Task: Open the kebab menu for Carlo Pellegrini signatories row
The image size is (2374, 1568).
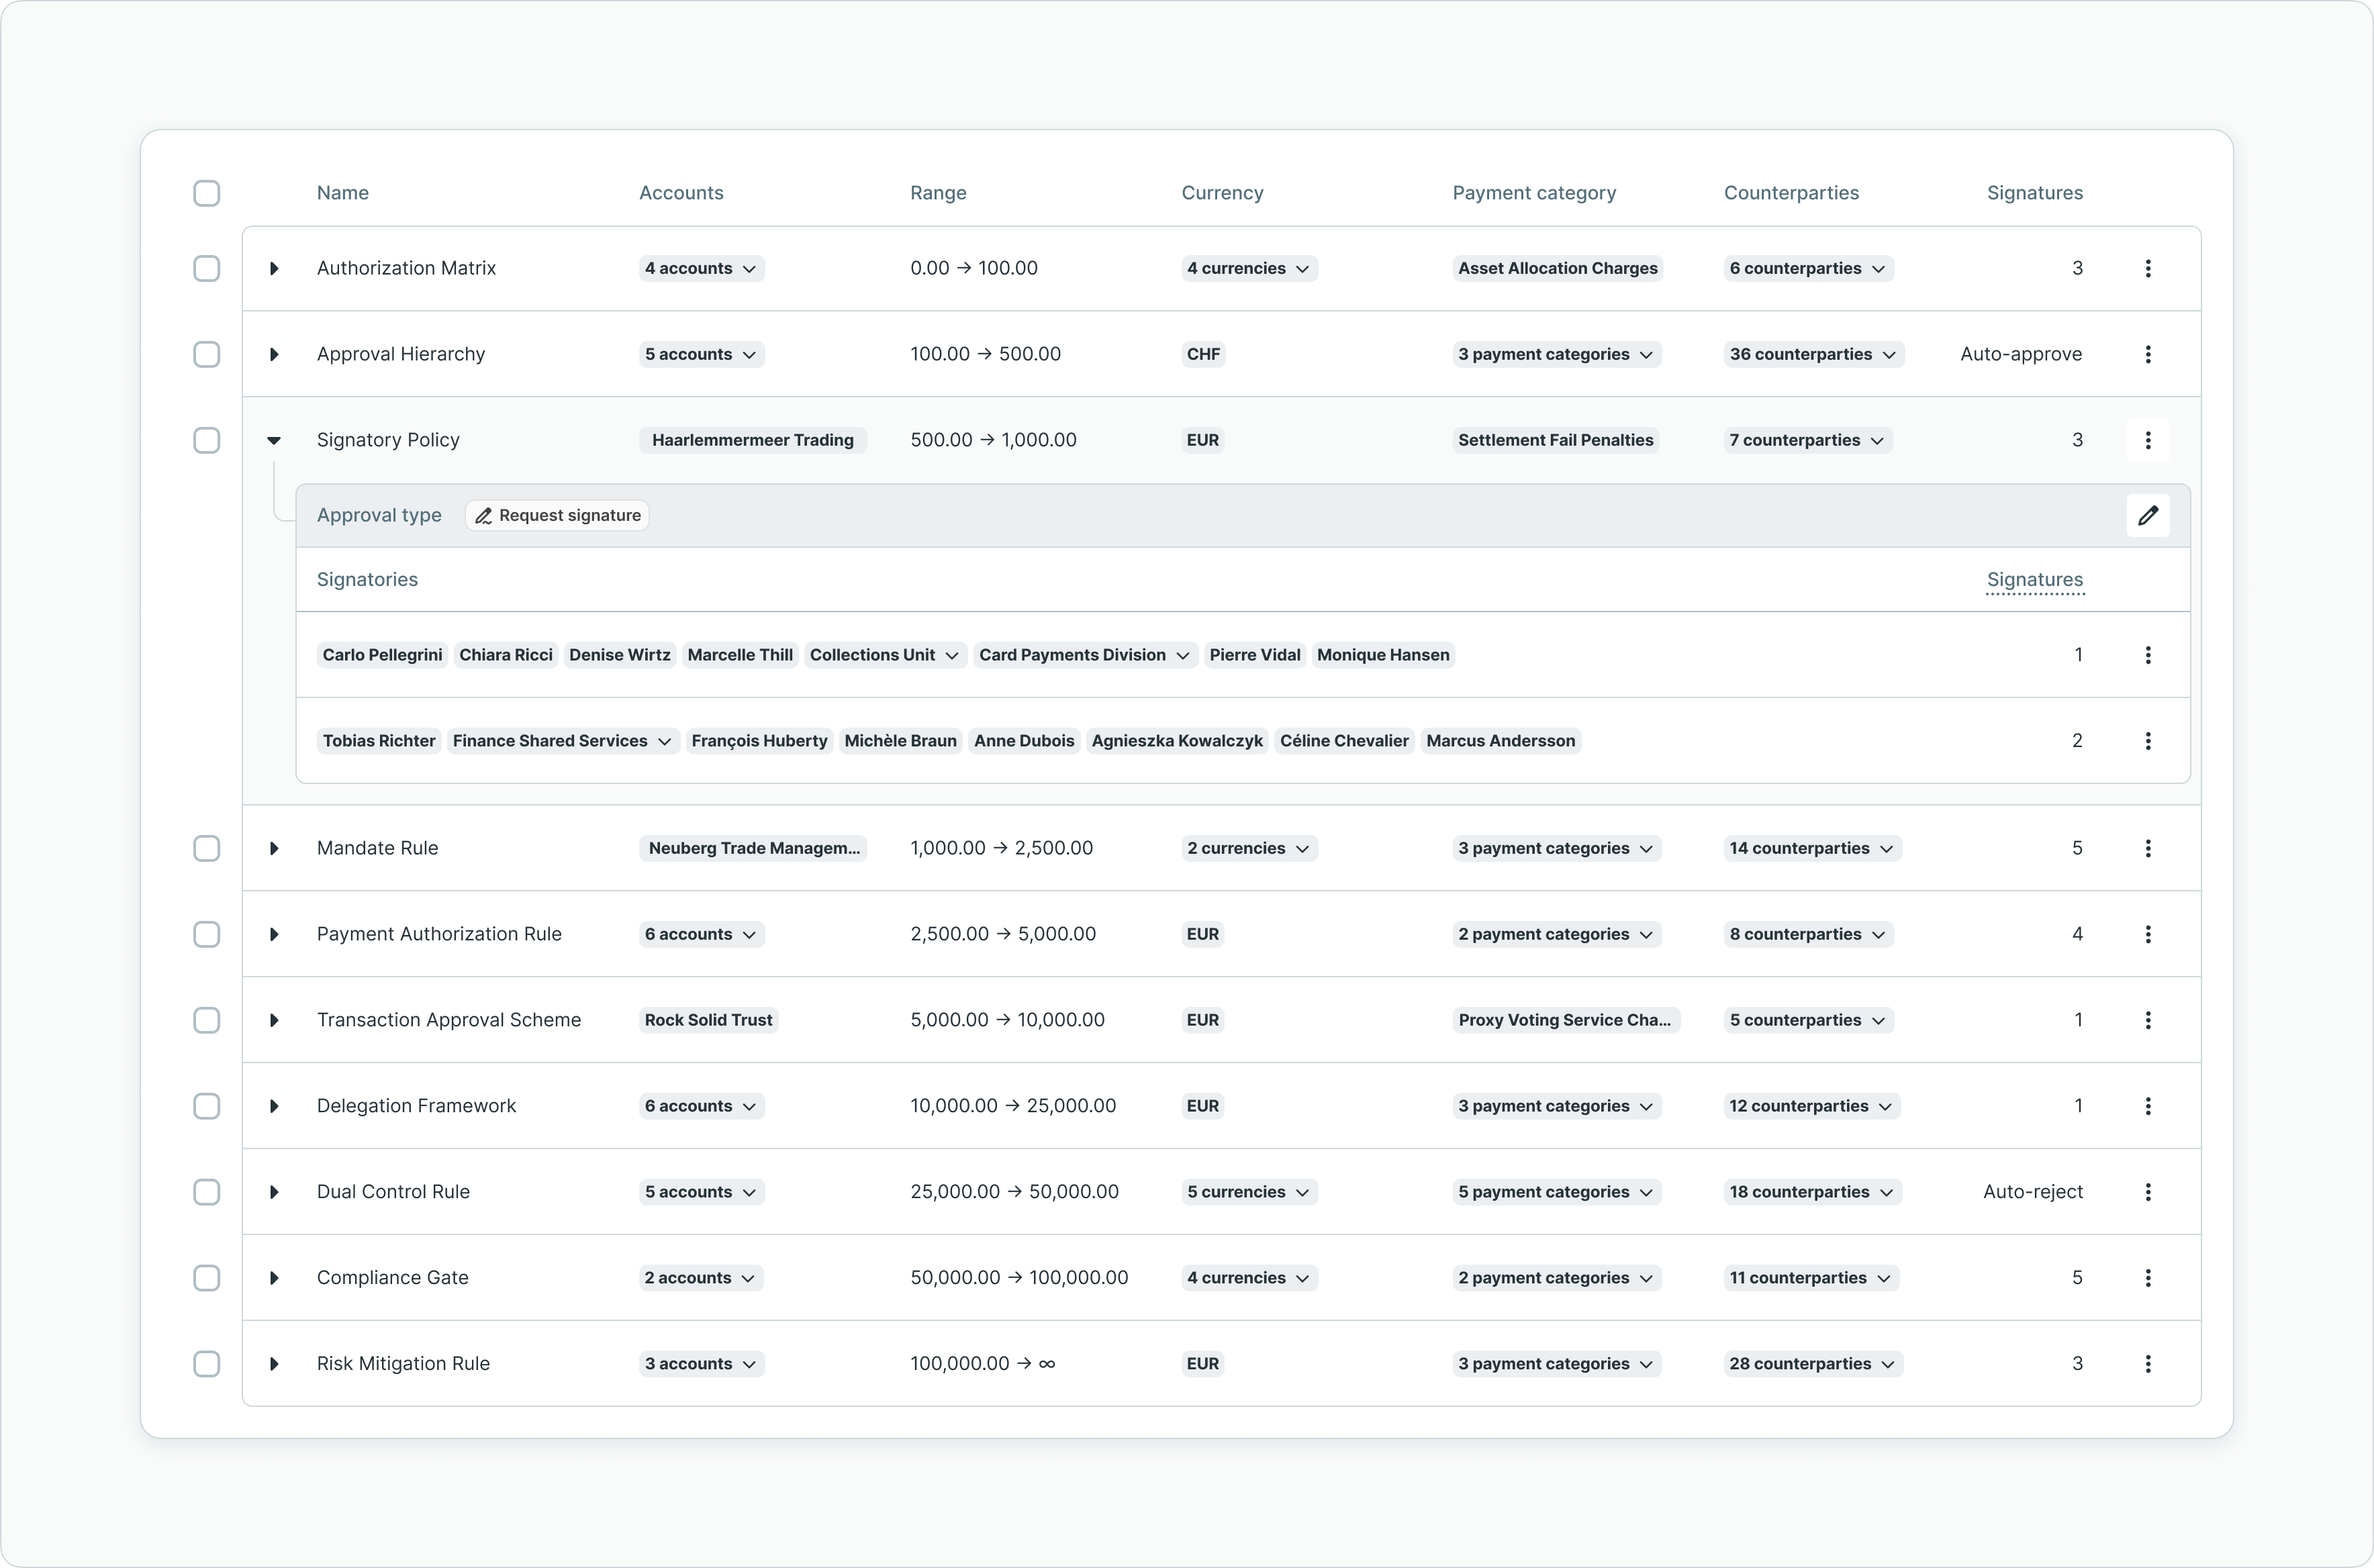Action: (2147, 655)
